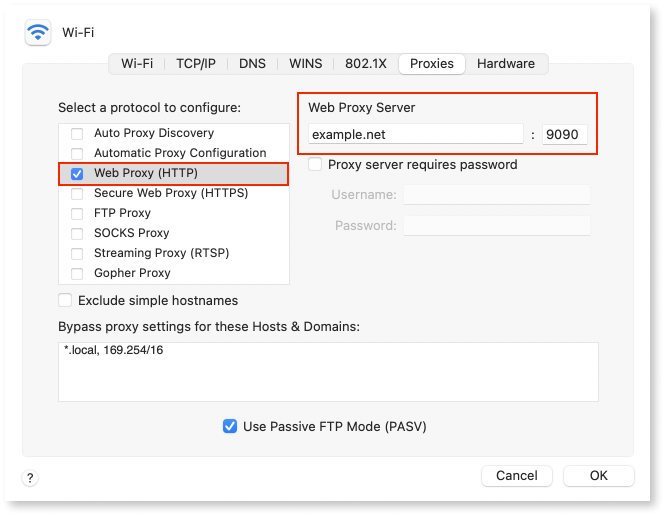
Task: Disable Use Passive FTP Mode (PASV)
Action: click(231, 426)
